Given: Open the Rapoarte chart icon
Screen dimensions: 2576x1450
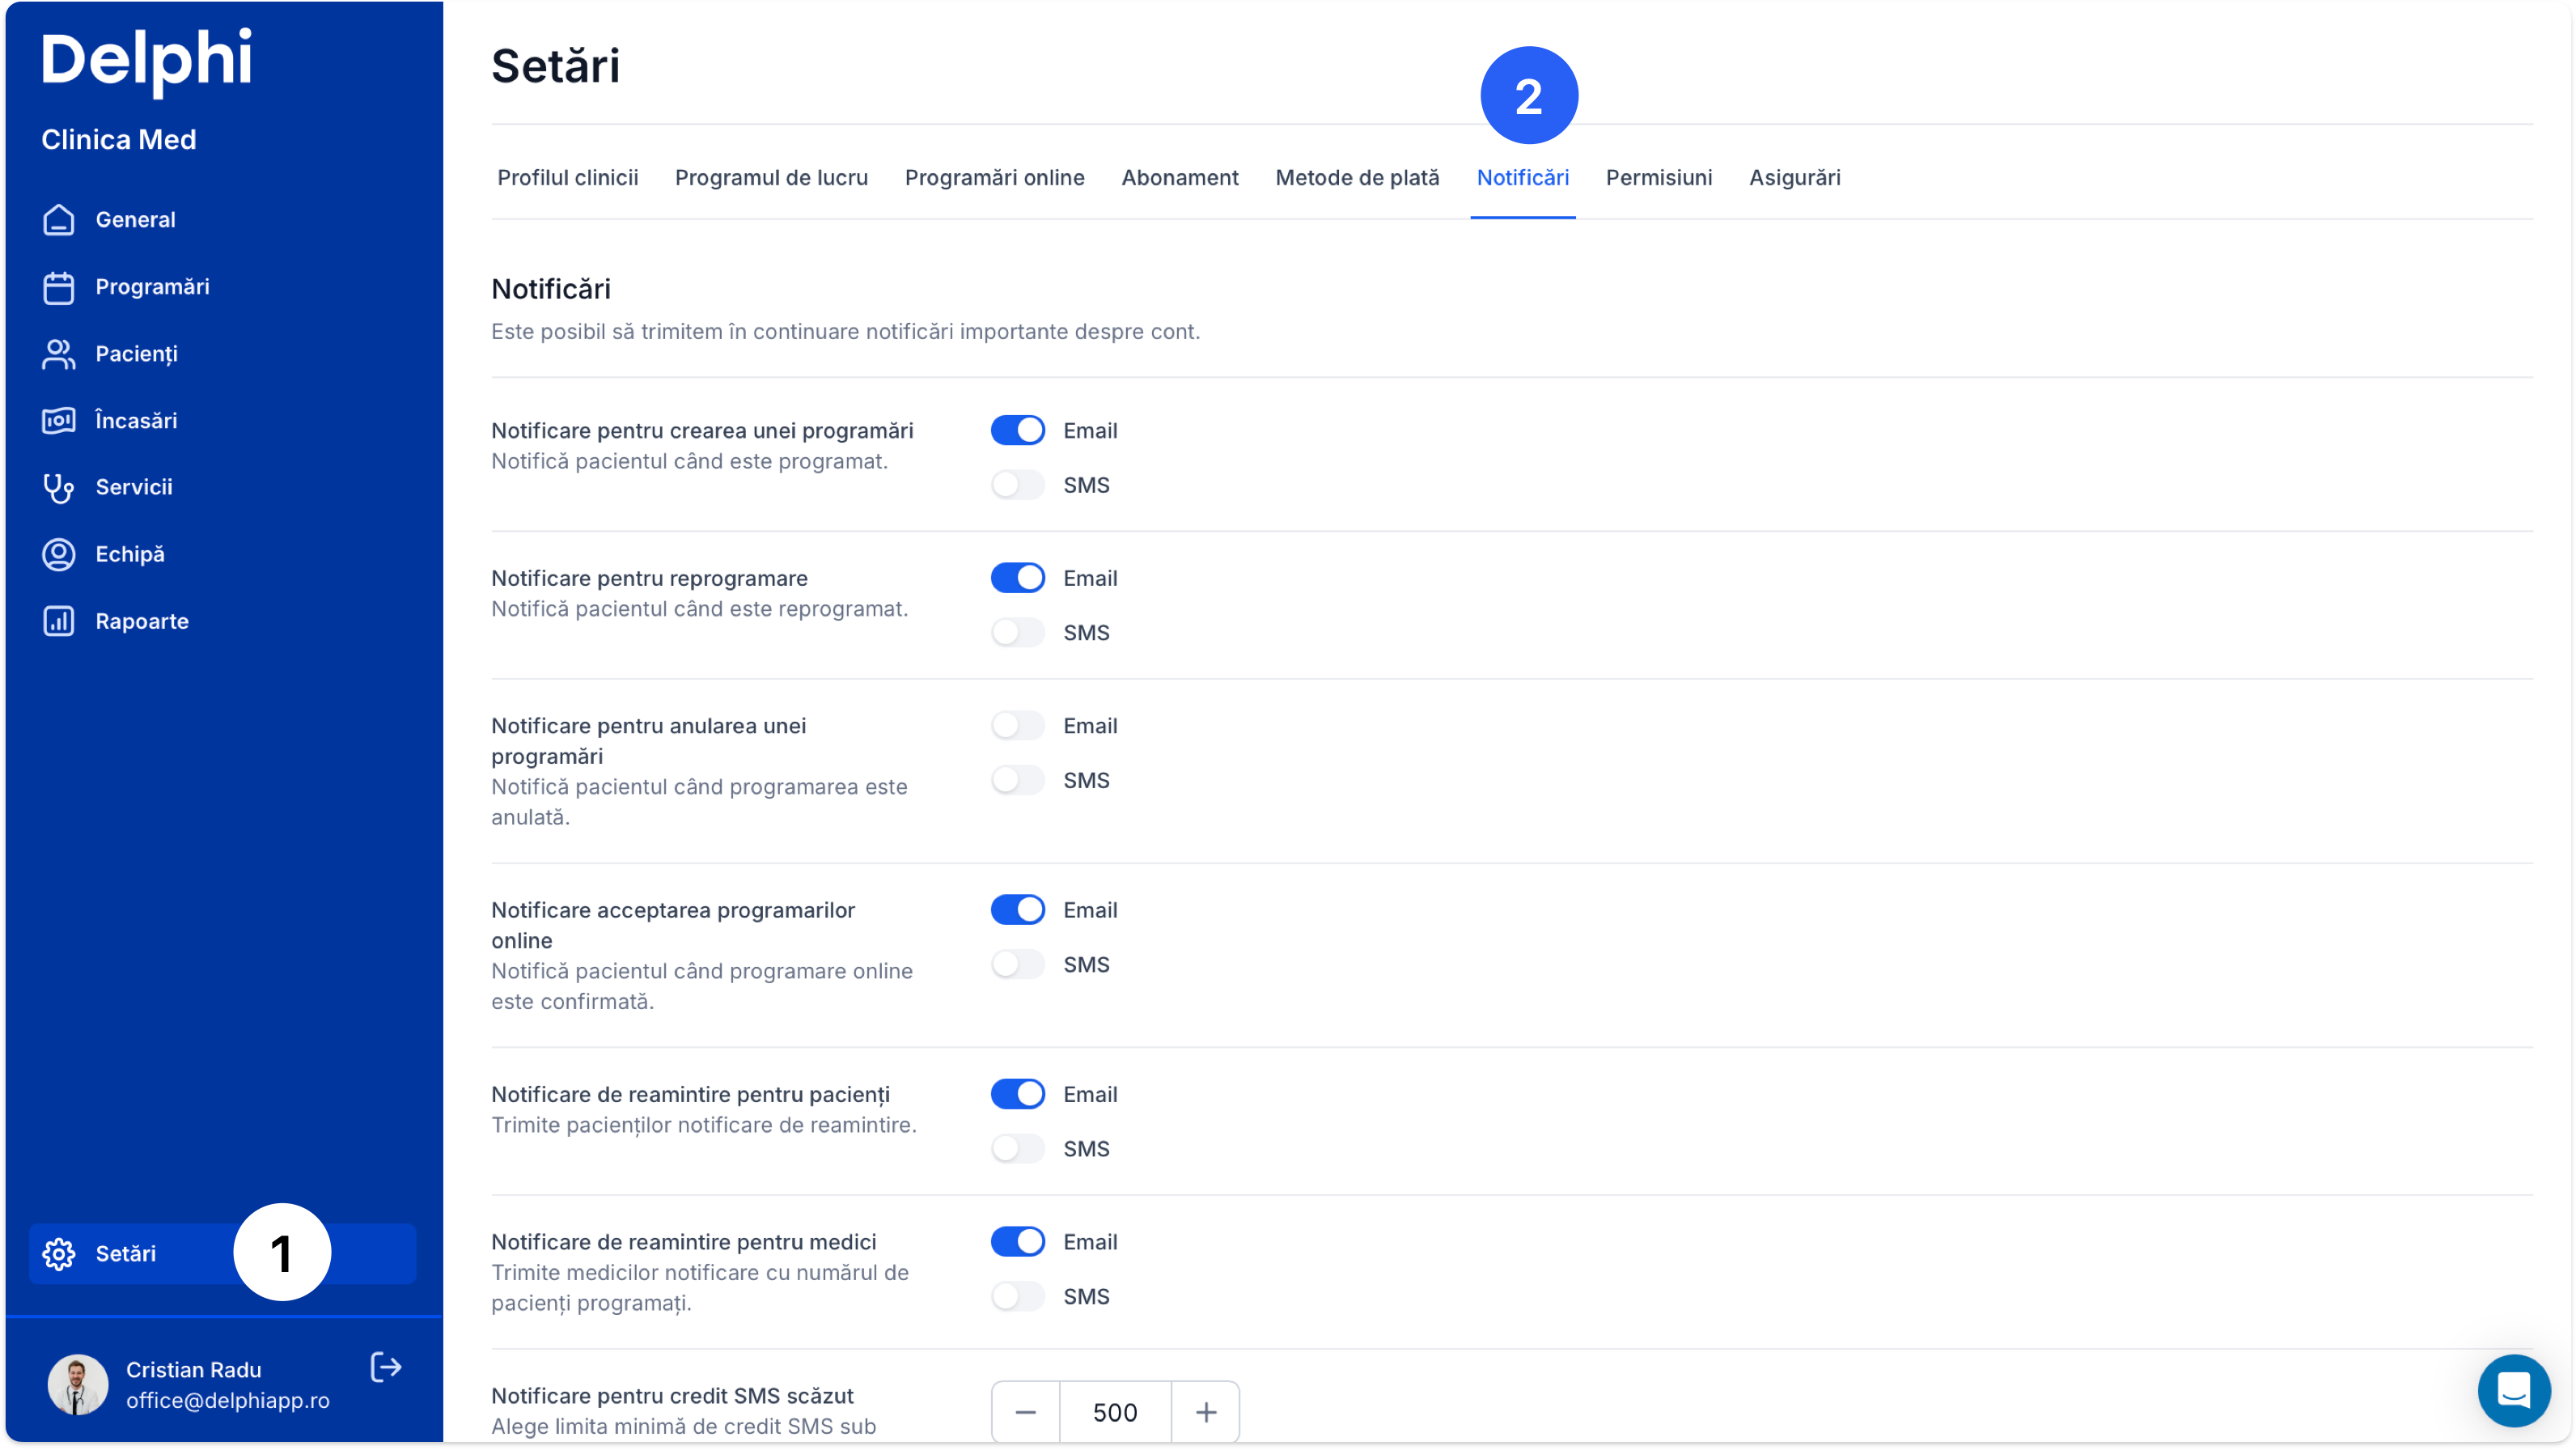Looking at the screenshot, I should click(59, 621).
